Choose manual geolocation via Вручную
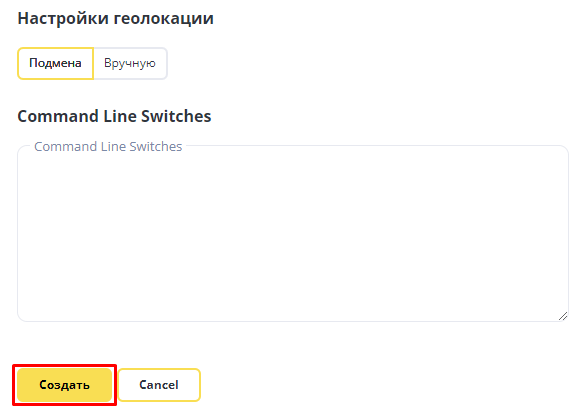This screenshot has width=580, height=418. [130, 63]
